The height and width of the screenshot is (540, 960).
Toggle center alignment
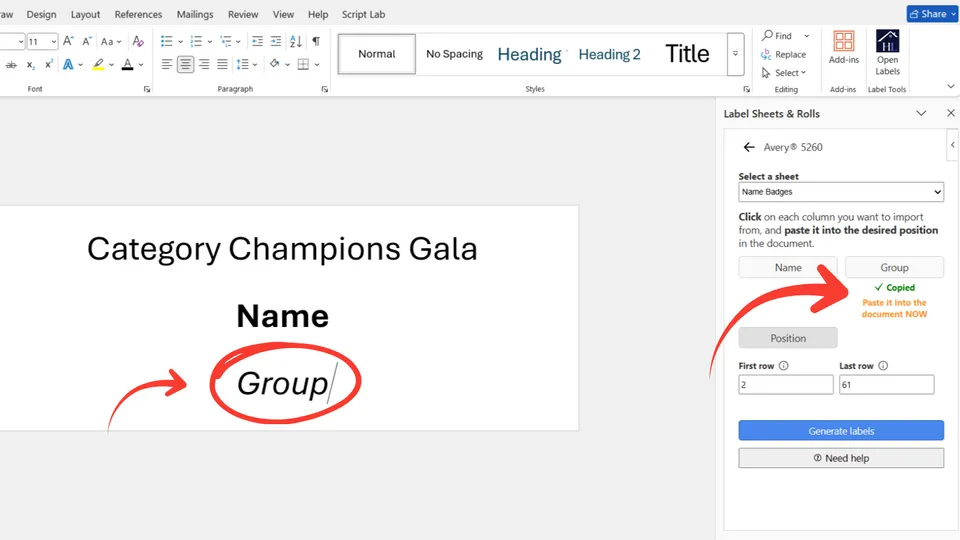tap(185, 64)
